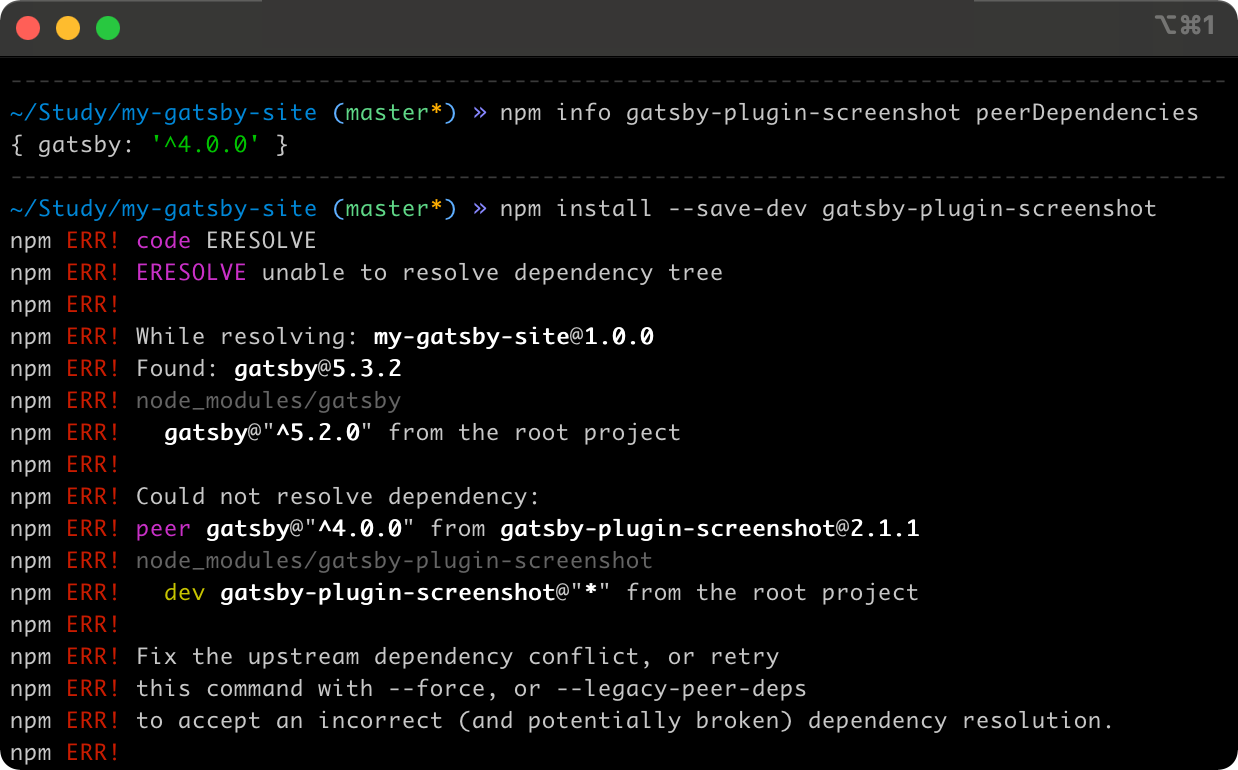Click 'dev' label before gatsby-plugin-screenshot@"*"
The width and height of the screenshot is (1238, 770).
tap(184, 593)
